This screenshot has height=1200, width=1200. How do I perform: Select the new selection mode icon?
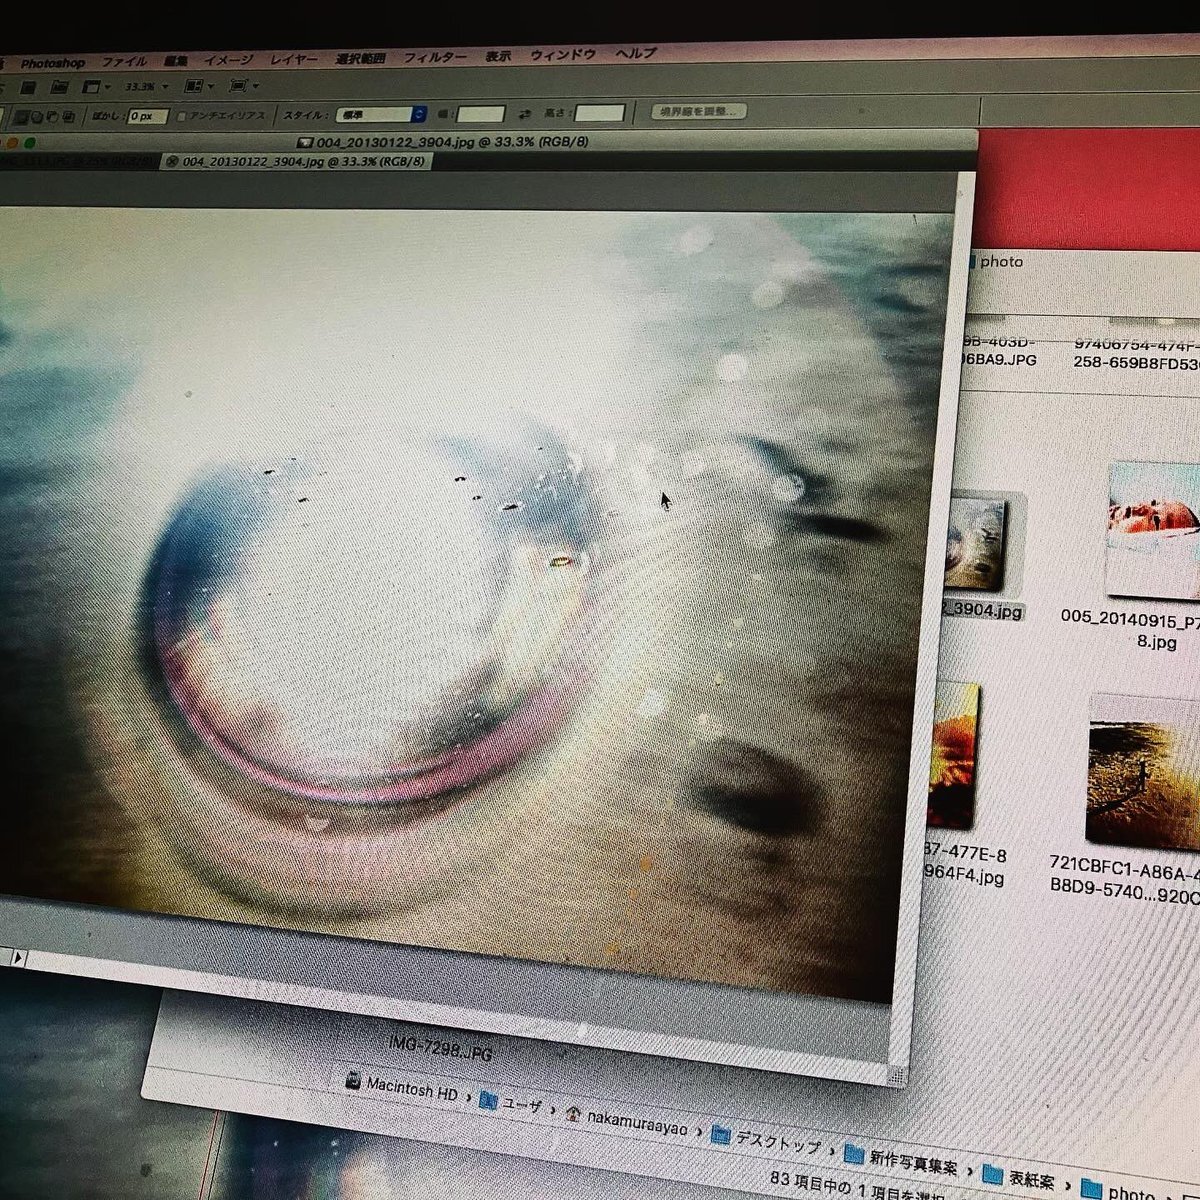pyautogui.click(x=20, y=117)
